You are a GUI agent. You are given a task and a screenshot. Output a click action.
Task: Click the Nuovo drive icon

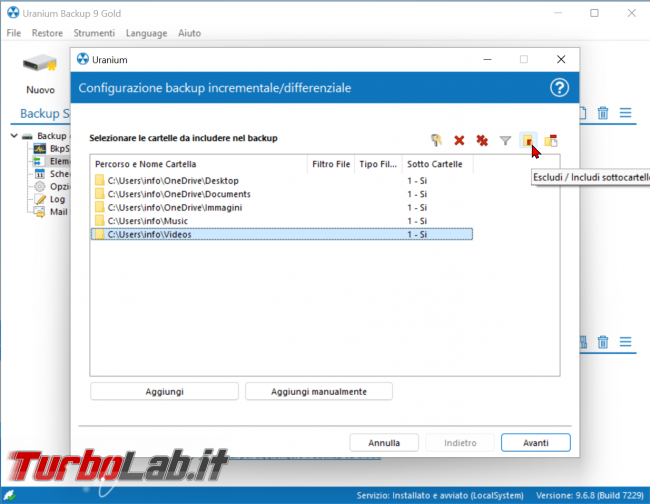click(40, 64)
